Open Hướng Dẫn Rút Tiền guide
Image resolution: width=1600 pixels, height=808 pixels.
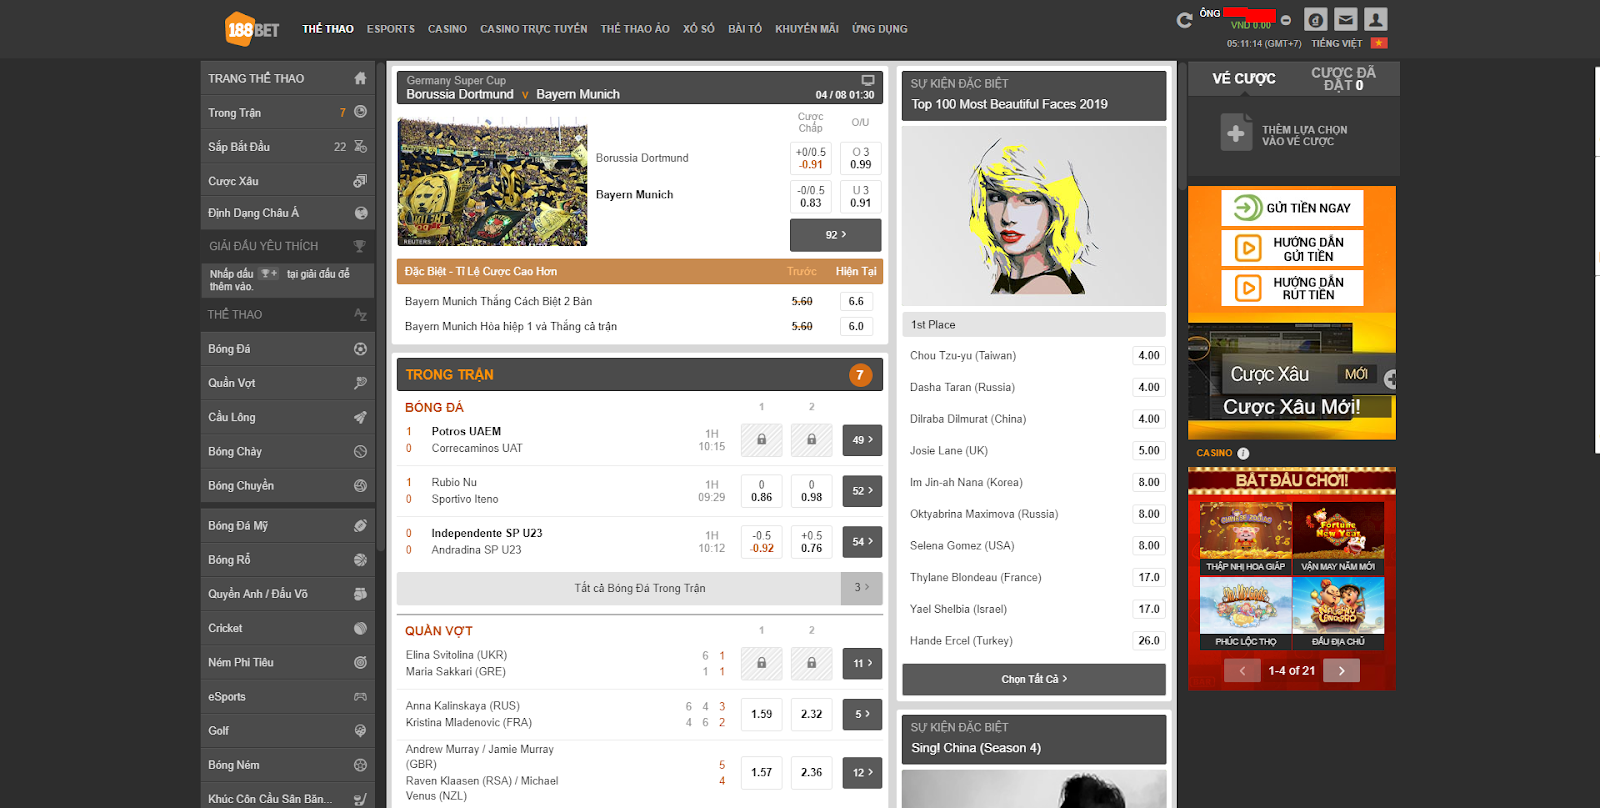click(x=1292, y=289)
